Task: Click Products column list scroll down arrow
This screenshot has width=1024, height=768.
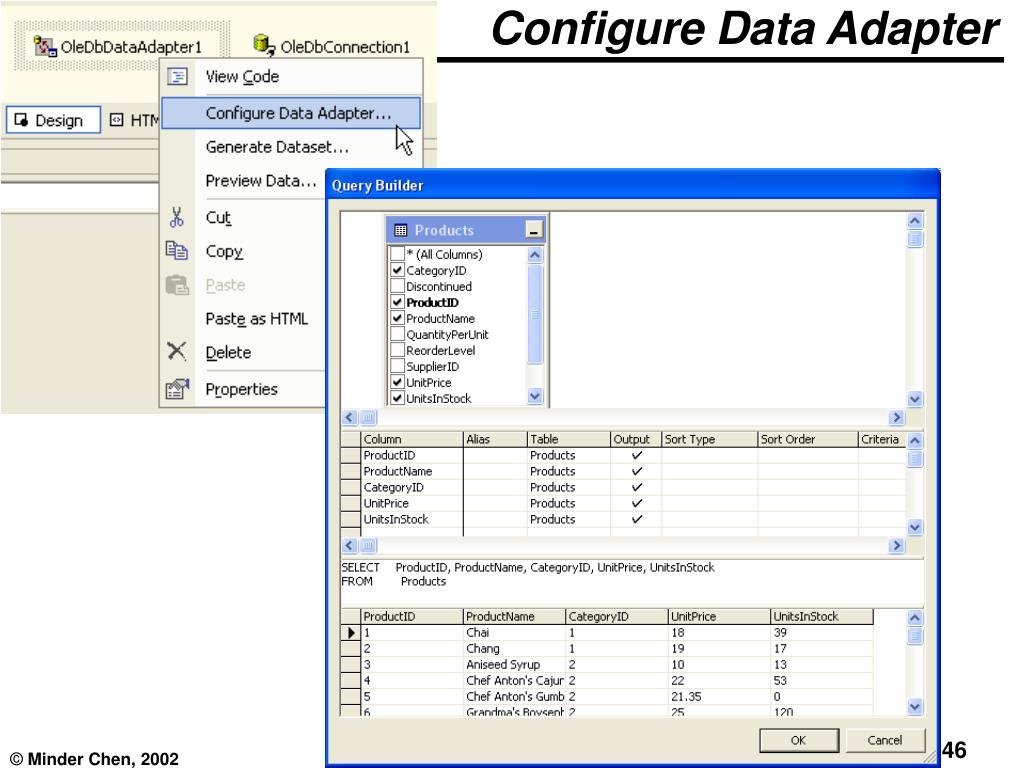Action: point(535,396)
